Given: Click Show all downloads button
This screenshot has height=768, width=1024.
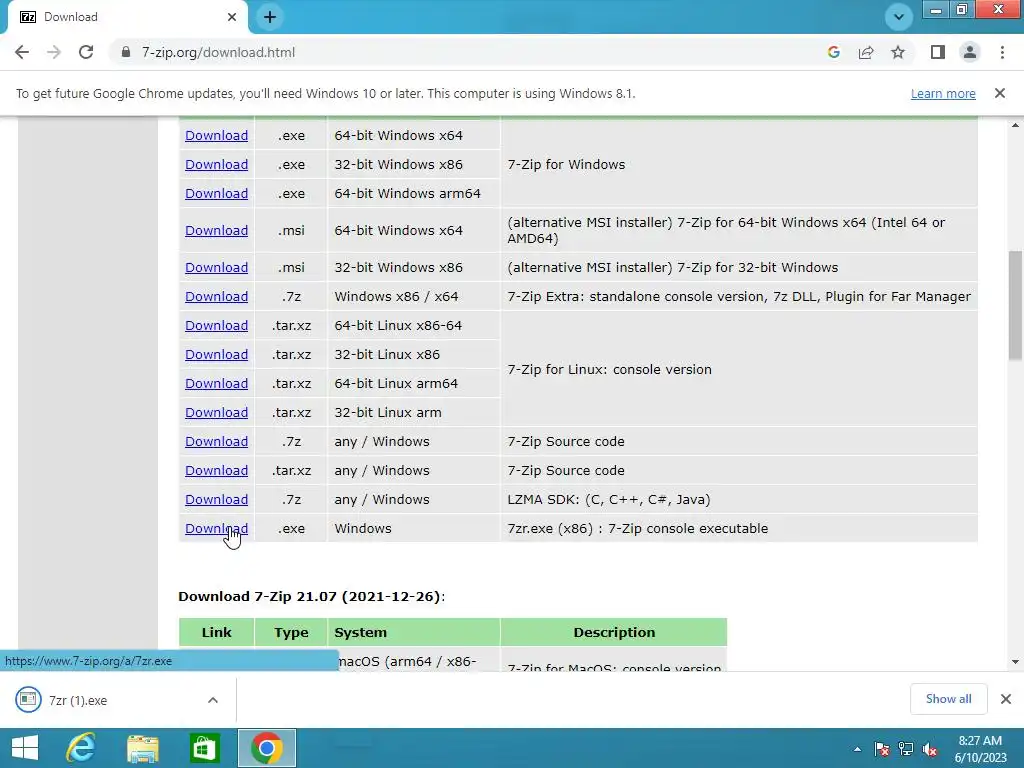Looking at the screenshot, I should tap(948, 699).
